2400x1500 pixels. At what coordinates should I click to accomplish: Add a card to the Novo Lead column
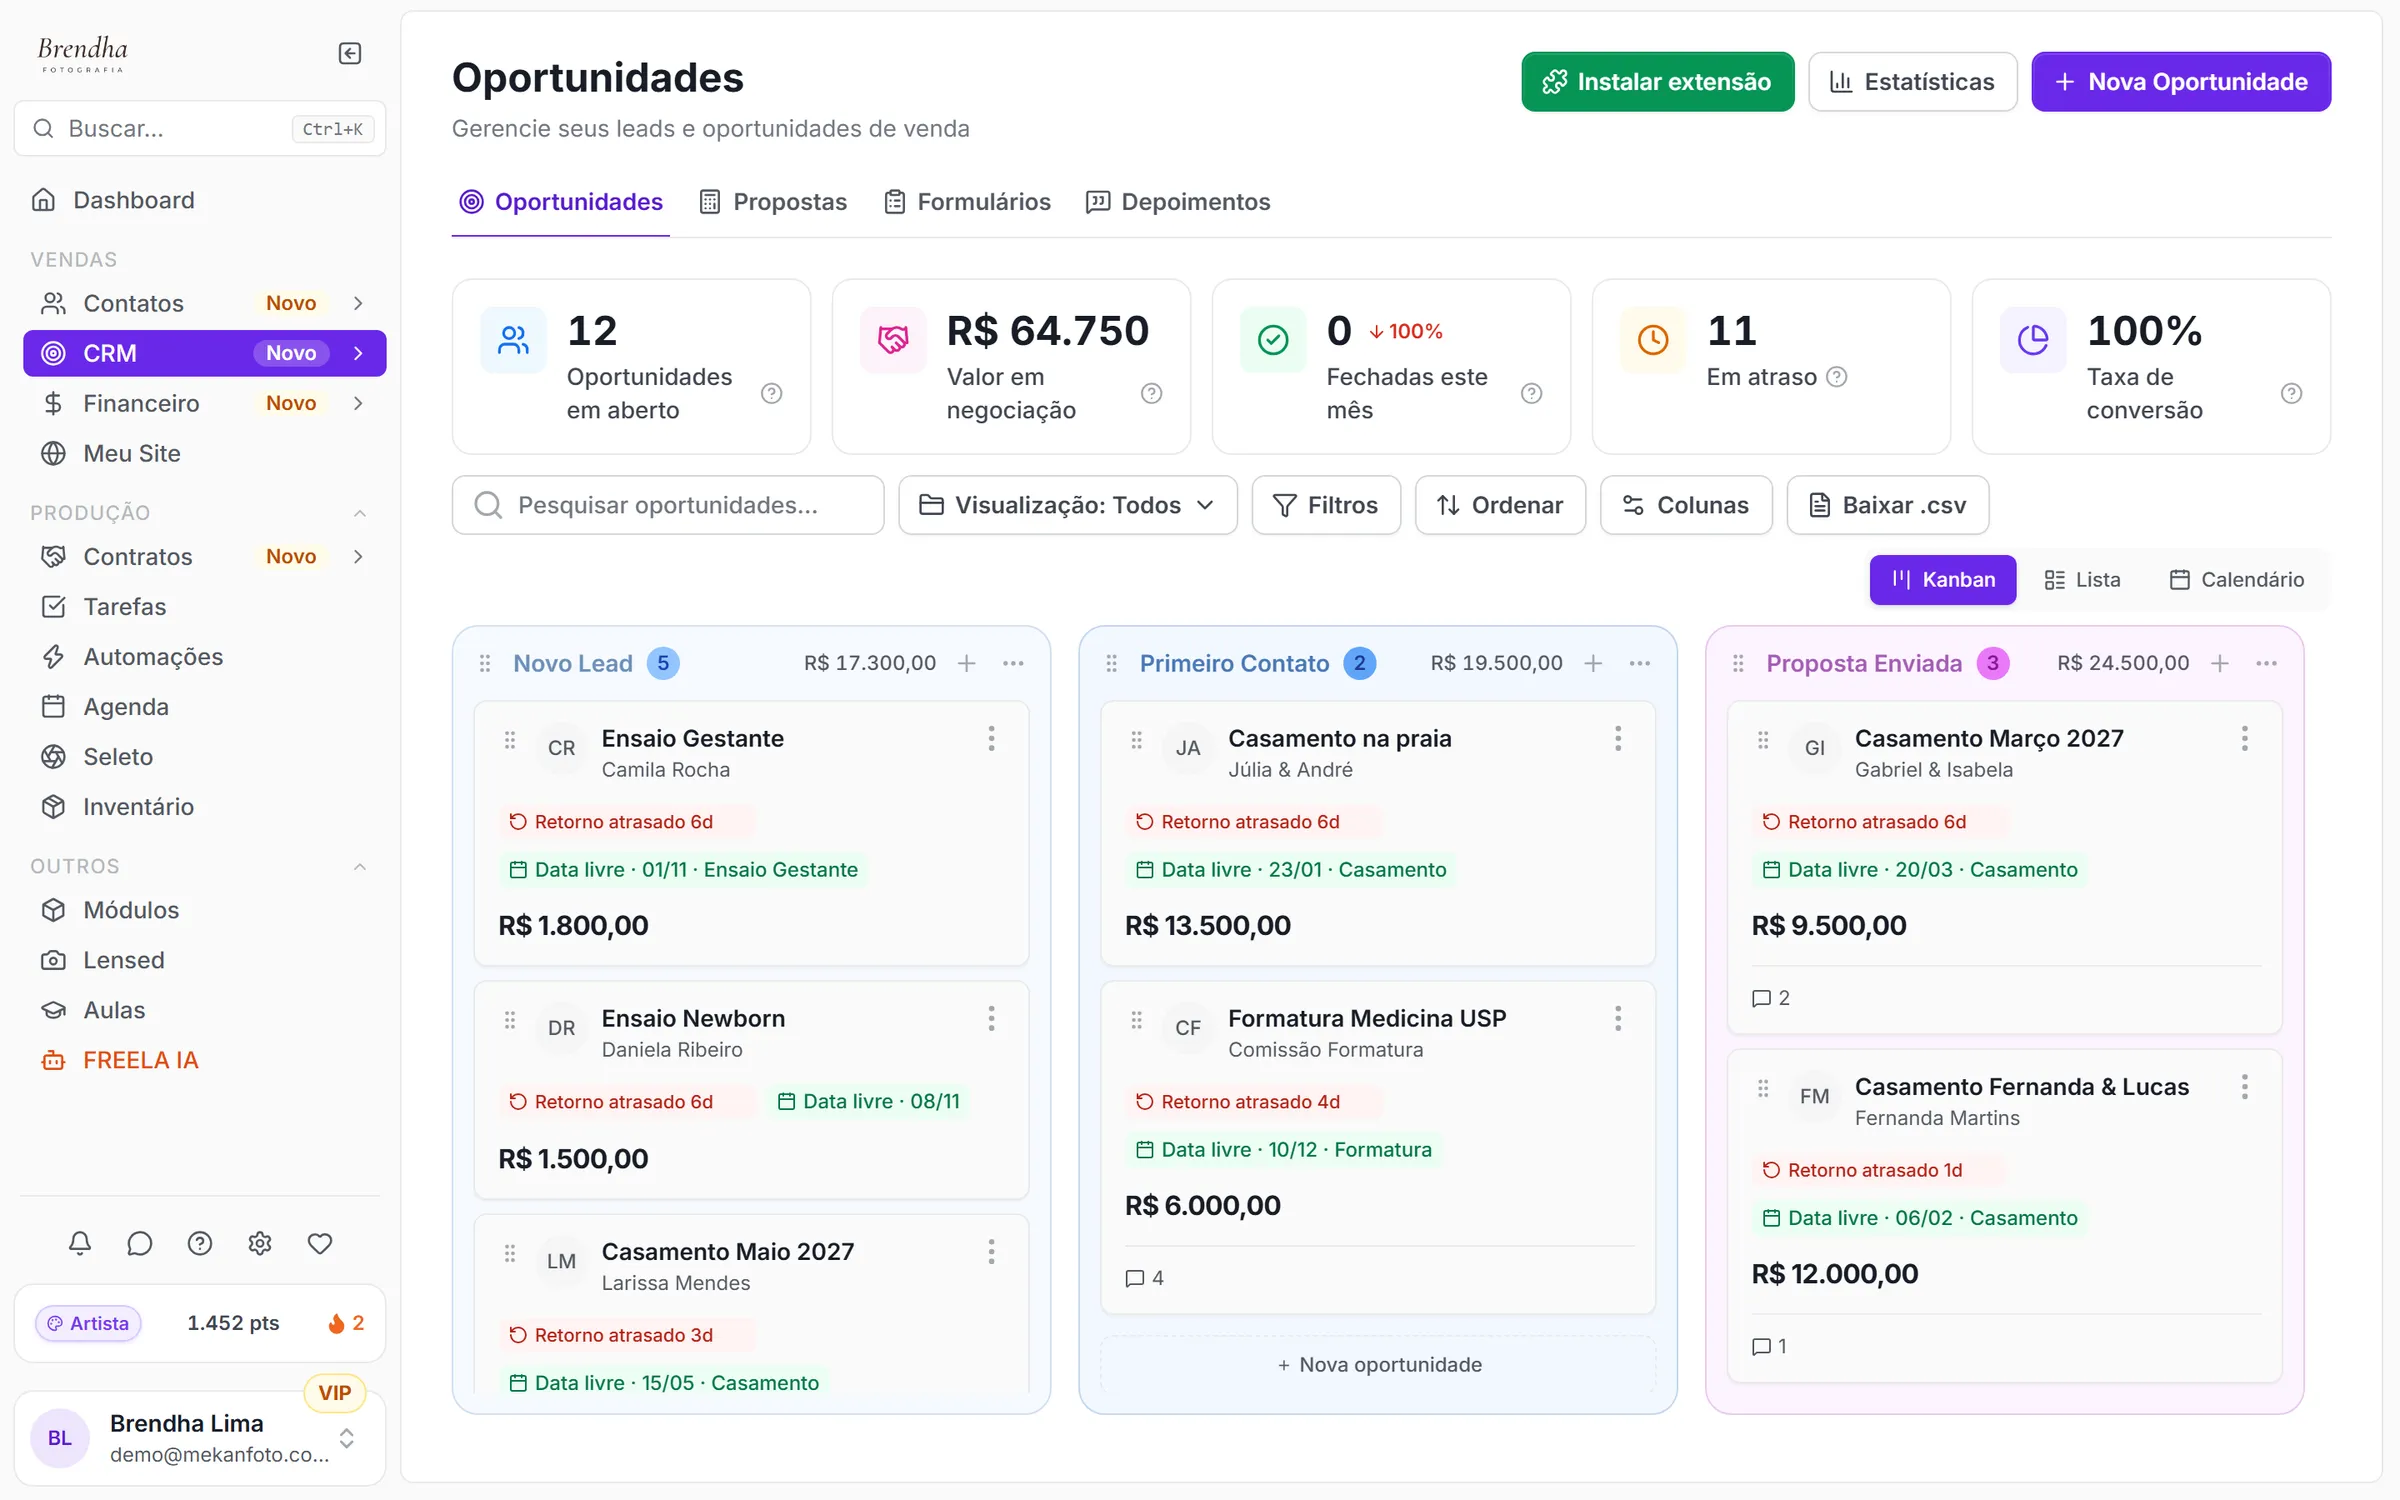967,663
